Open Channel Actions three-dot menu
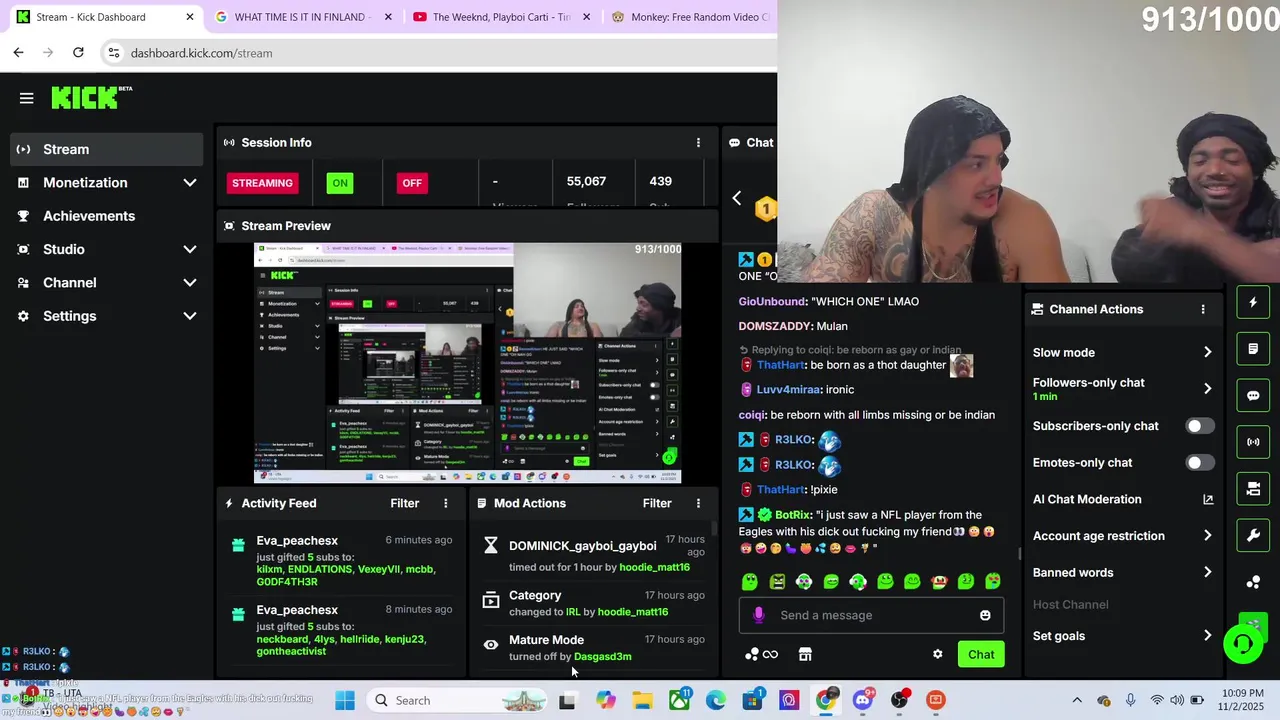This screenshot has width=1280, height=720. 1203,309
